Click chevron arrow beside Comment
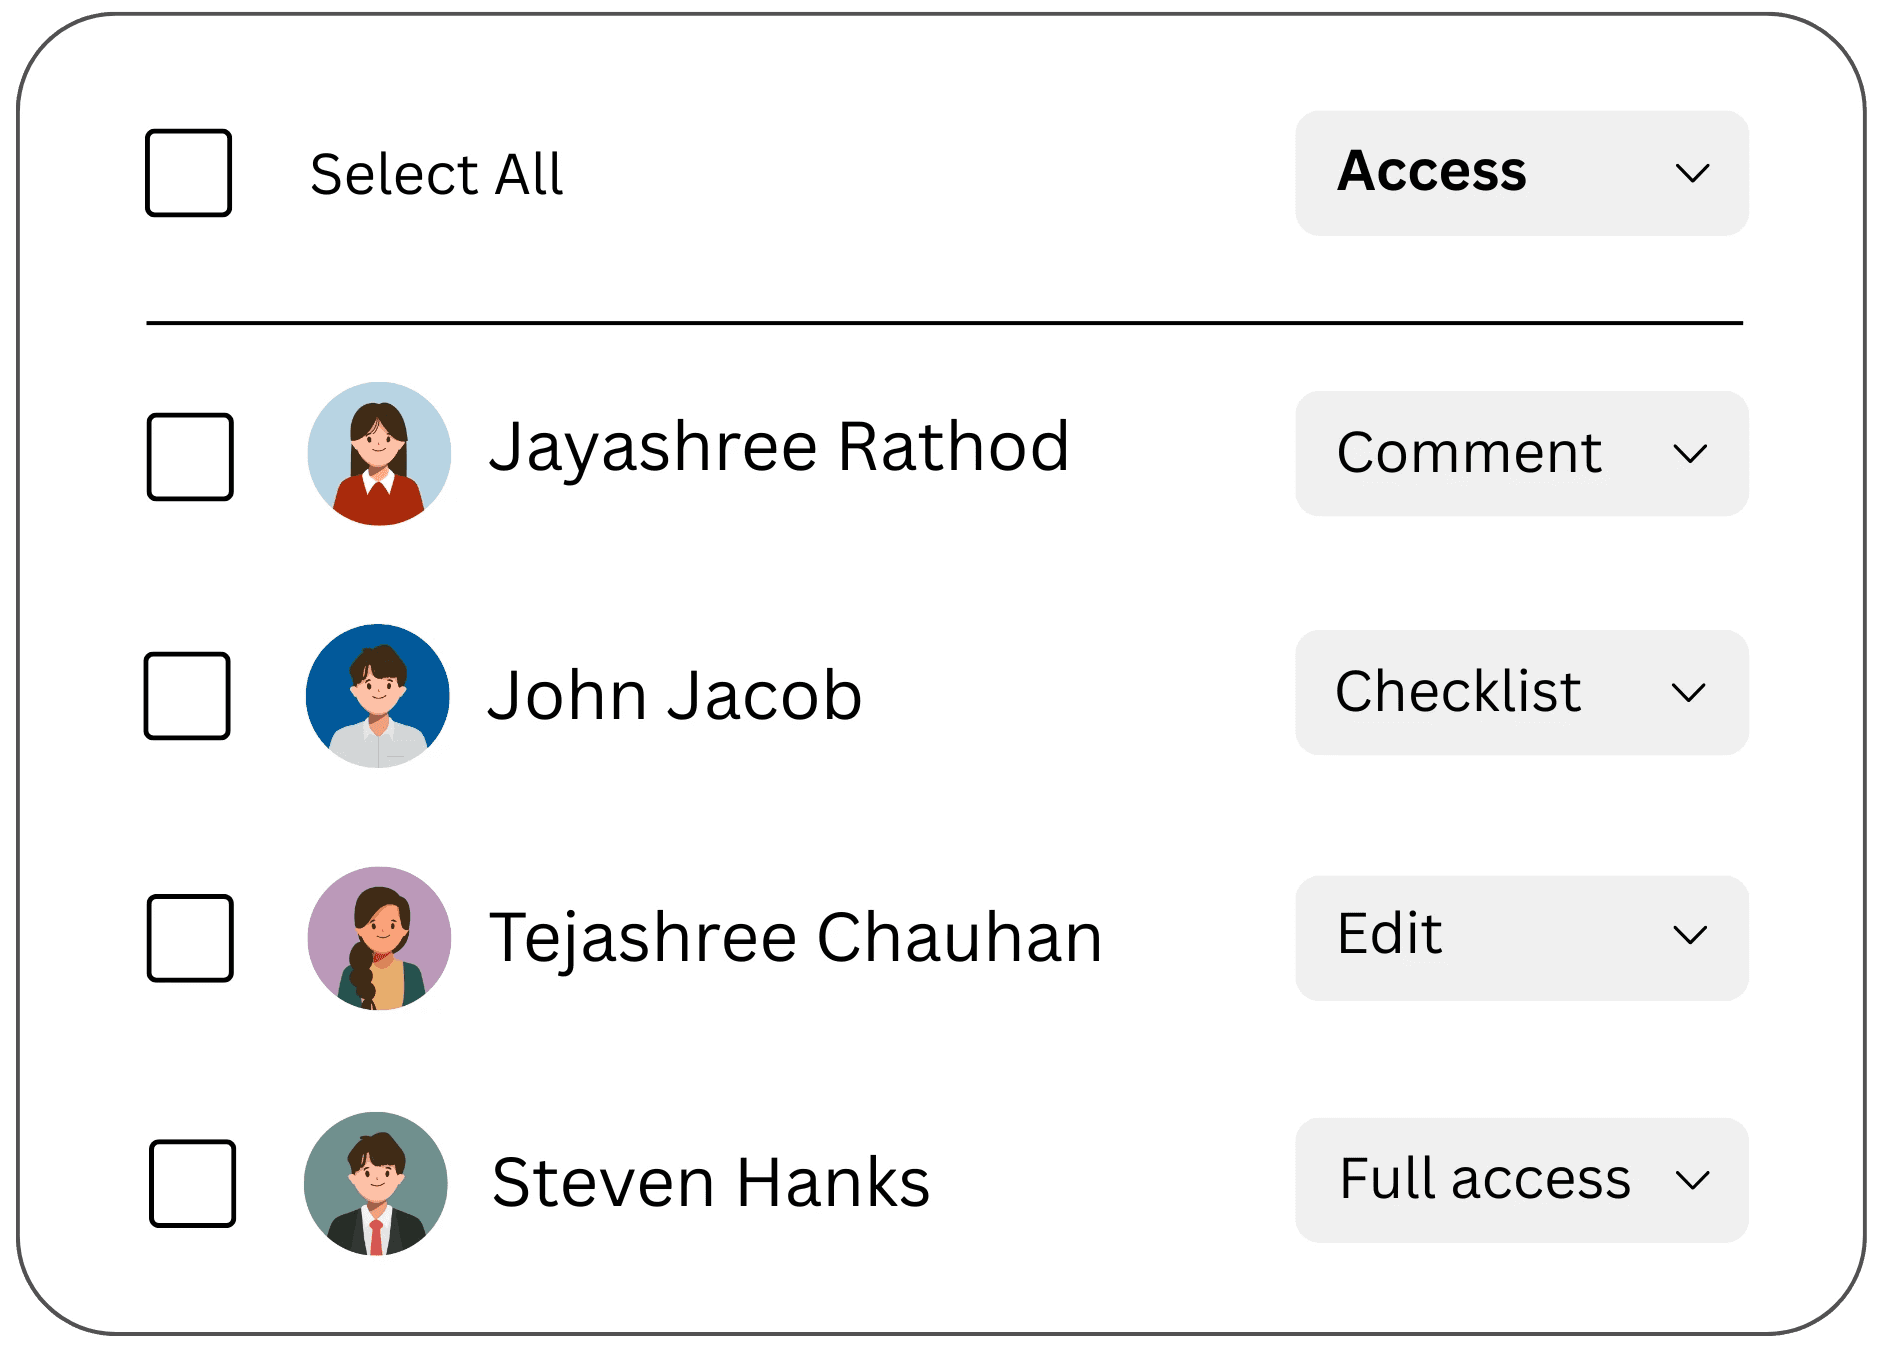Viewport: 1884px width, 1348px height. click(1690, 455)
